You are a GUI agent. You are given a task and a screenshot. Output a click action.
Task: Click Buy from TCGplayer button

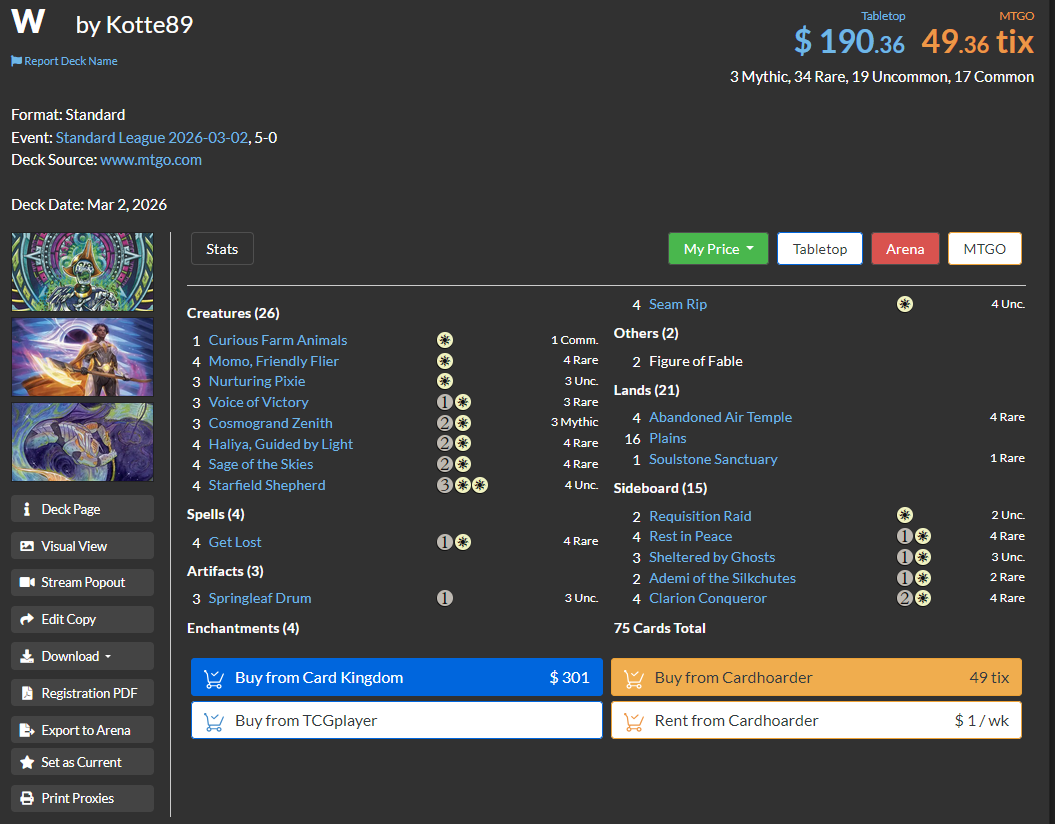point(397,720)
